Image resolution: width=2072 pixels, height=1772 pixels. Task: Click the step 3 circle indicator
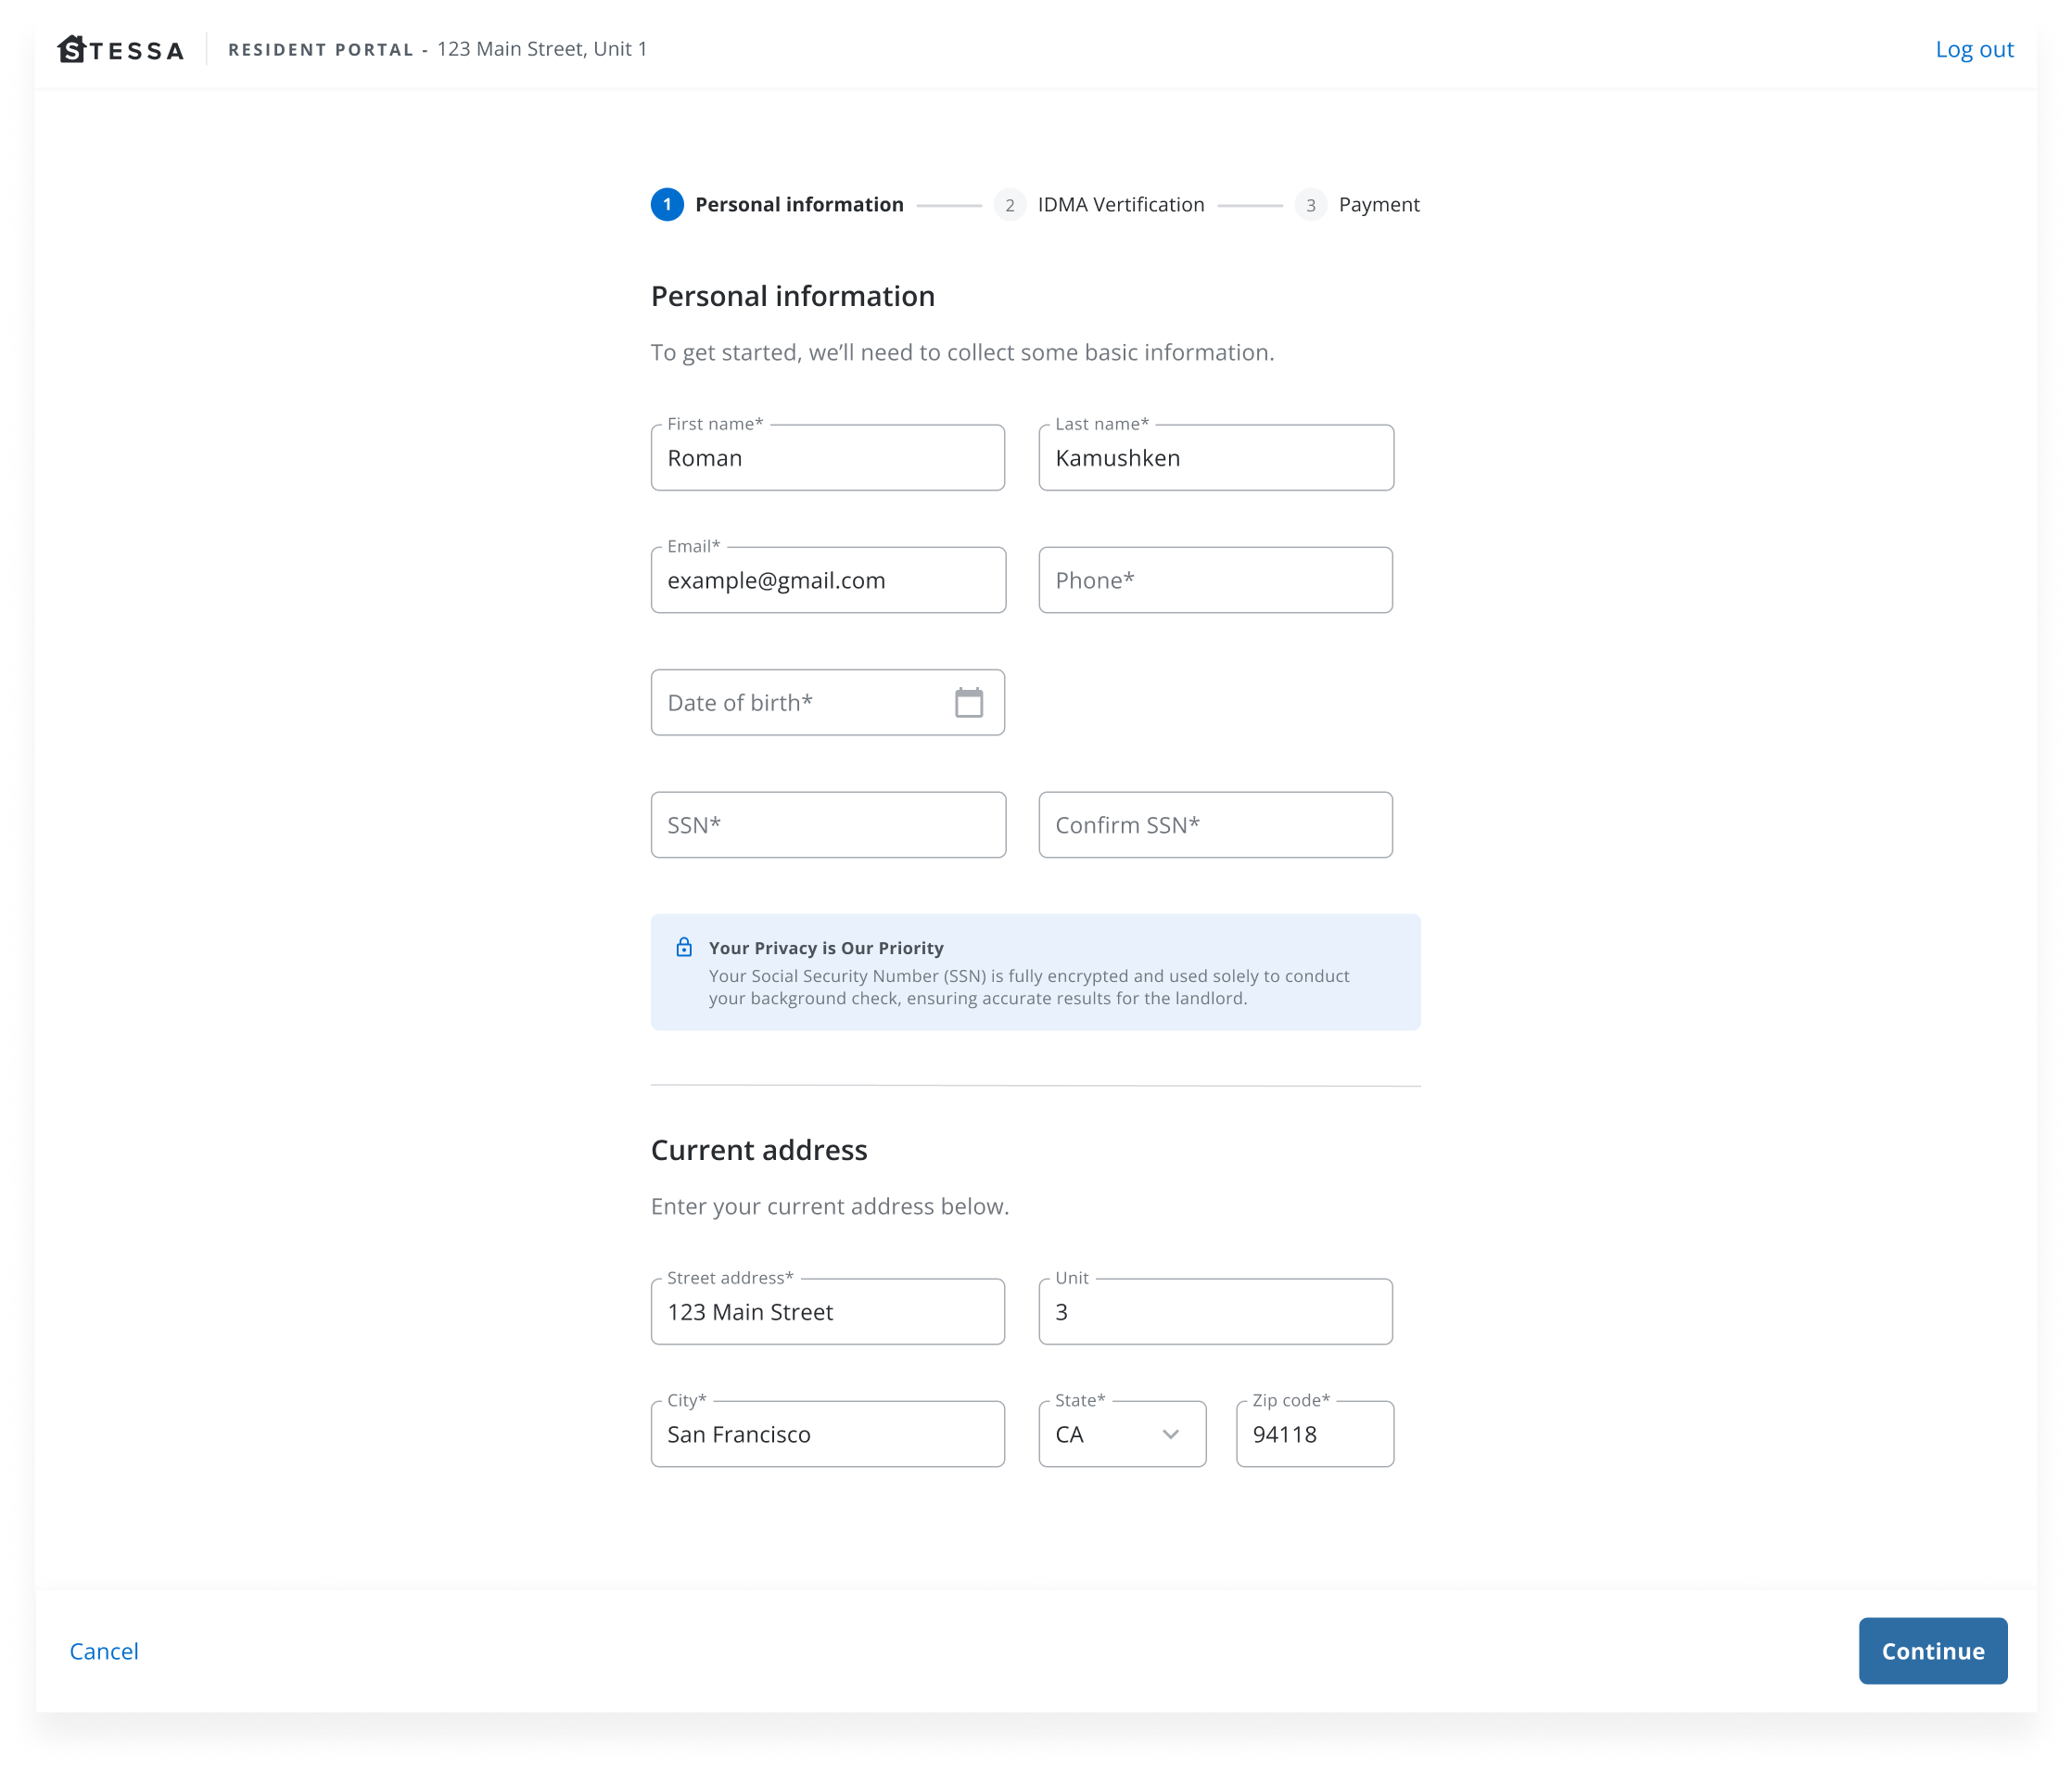[1310, 205]
